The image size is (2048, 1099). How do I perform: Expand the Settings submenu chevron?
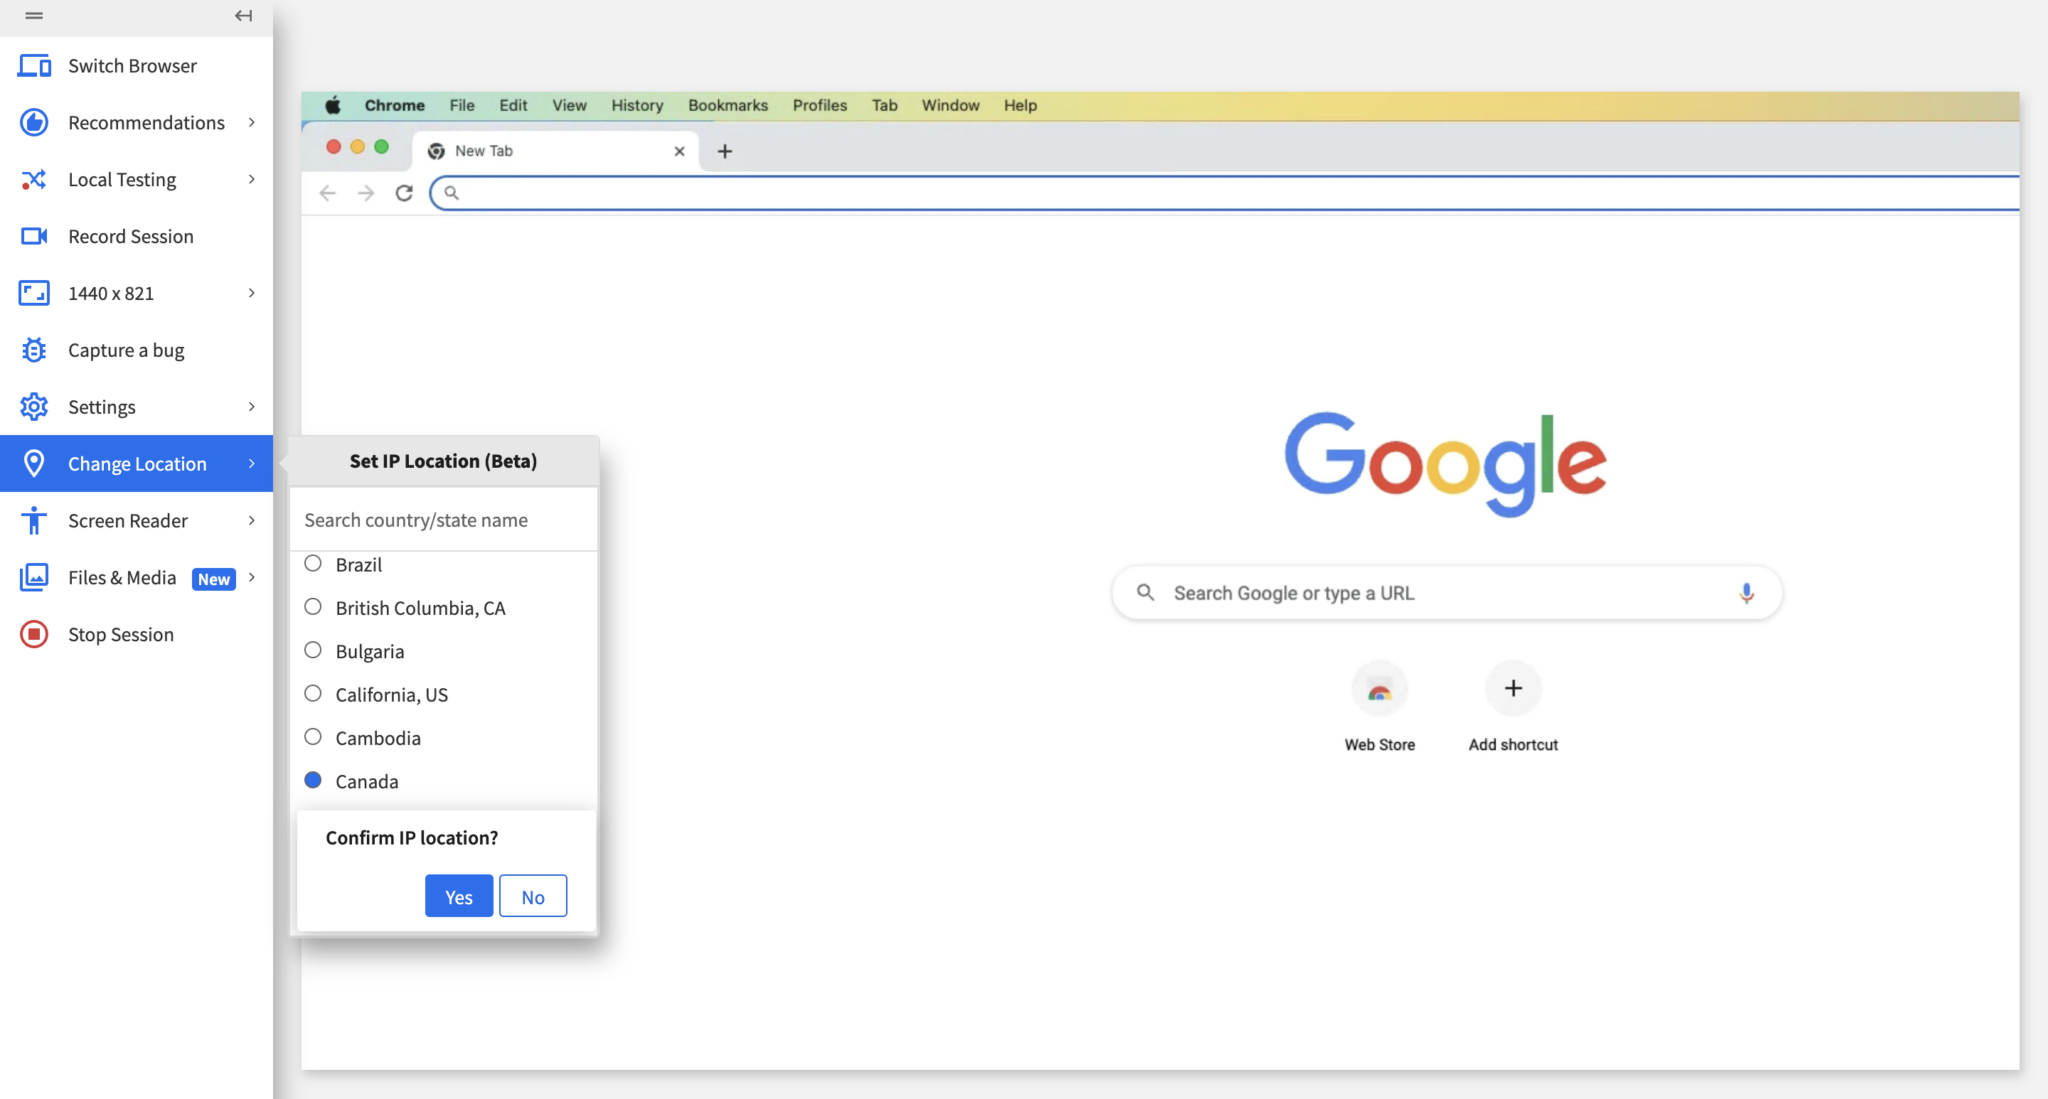tap(250, 406)
